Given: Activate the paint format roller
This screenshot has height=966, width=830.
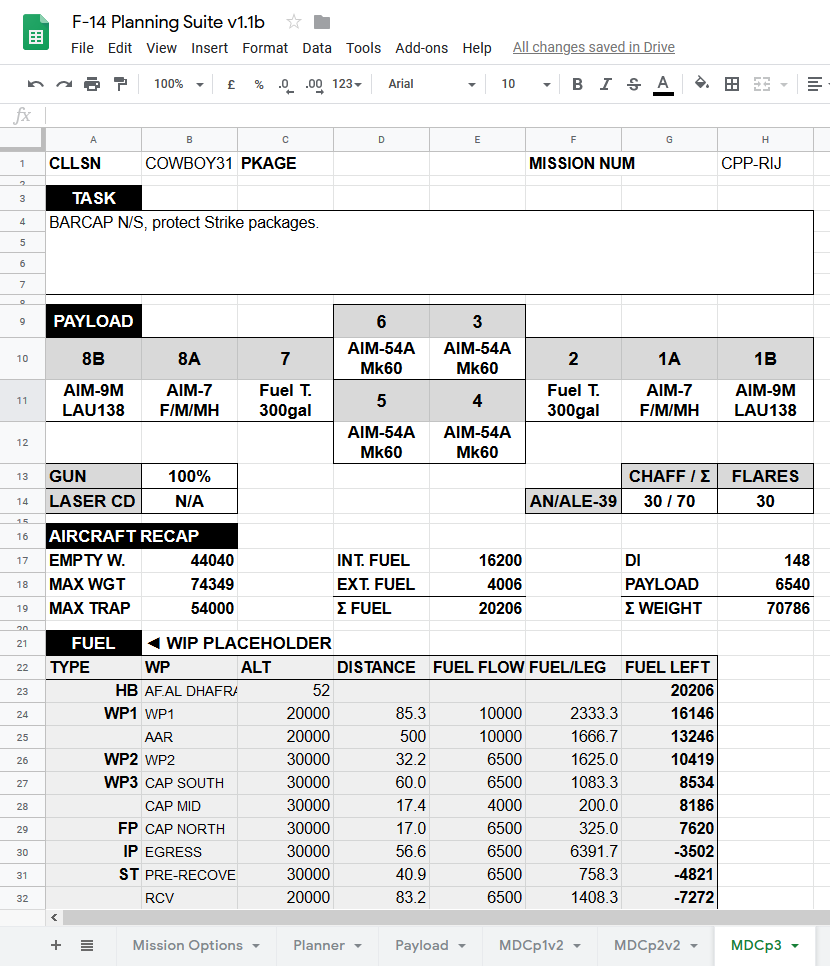Looking at the screenshot, I should click(120, 84).
